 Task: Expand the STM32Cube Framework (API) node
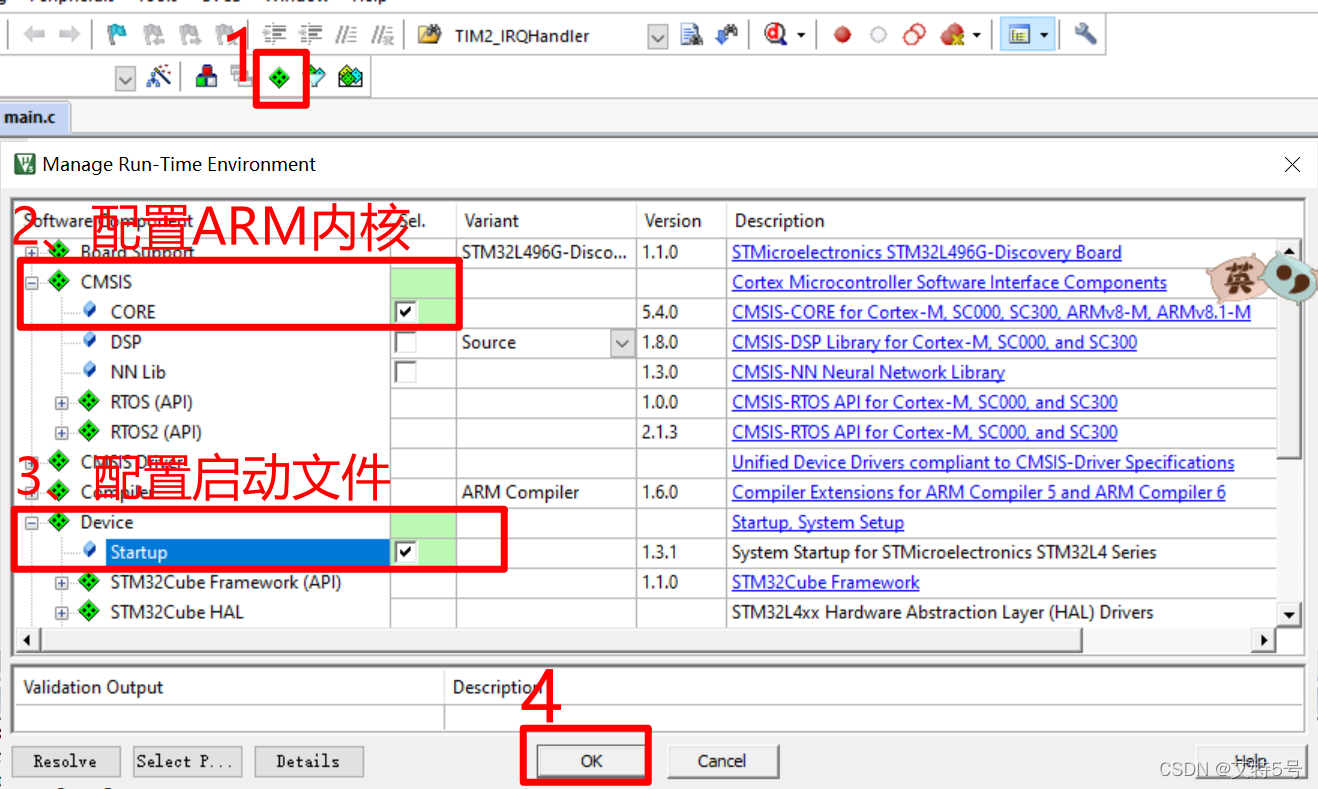pos(62,583)
